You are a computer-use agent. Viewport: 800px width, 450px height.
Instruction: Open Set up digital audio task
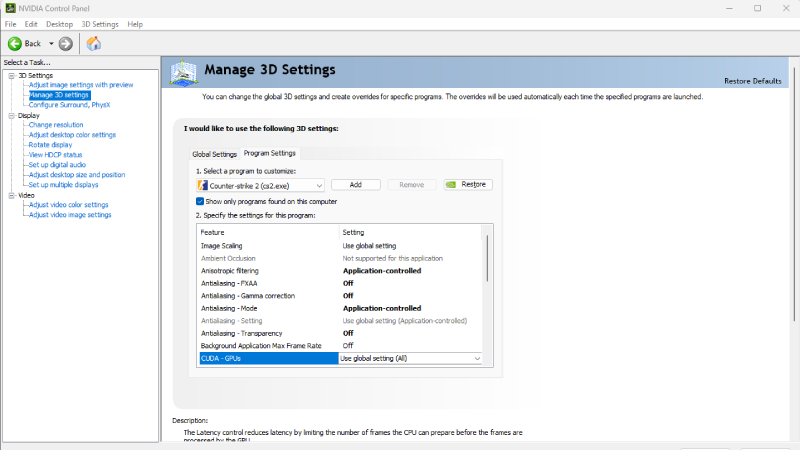coord(57,165)
